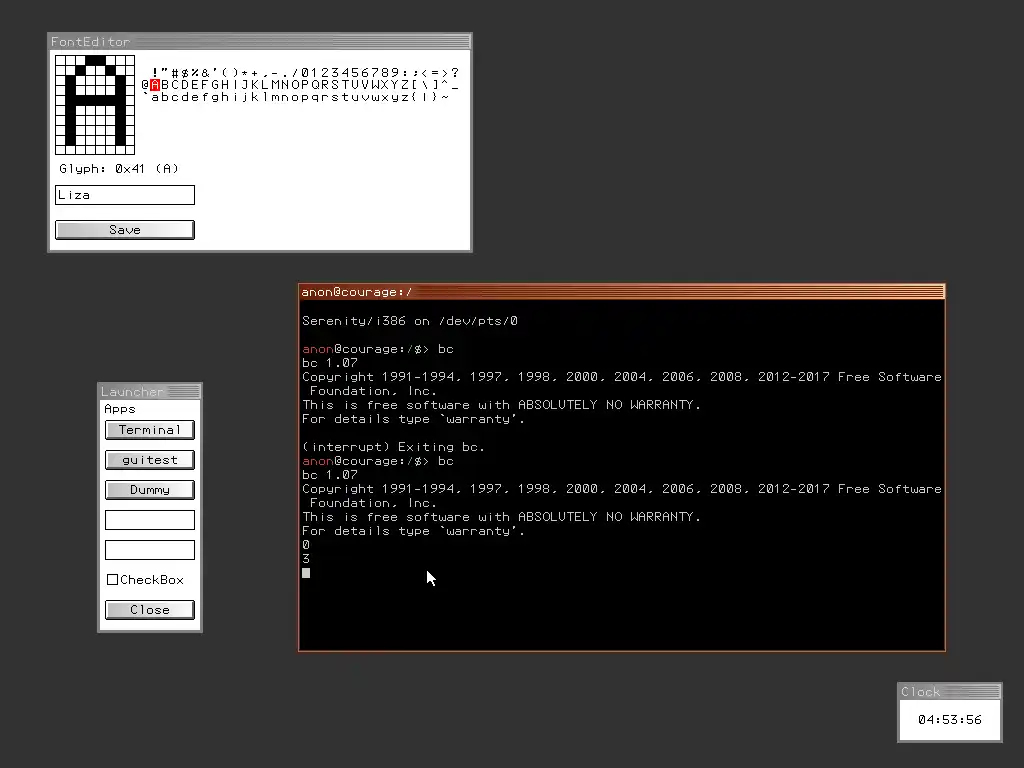The width and height of the screenshot is (1024, 768).
Task: Pick the '@' glyph in the glyph map
Action: click(x=145, y=85)
